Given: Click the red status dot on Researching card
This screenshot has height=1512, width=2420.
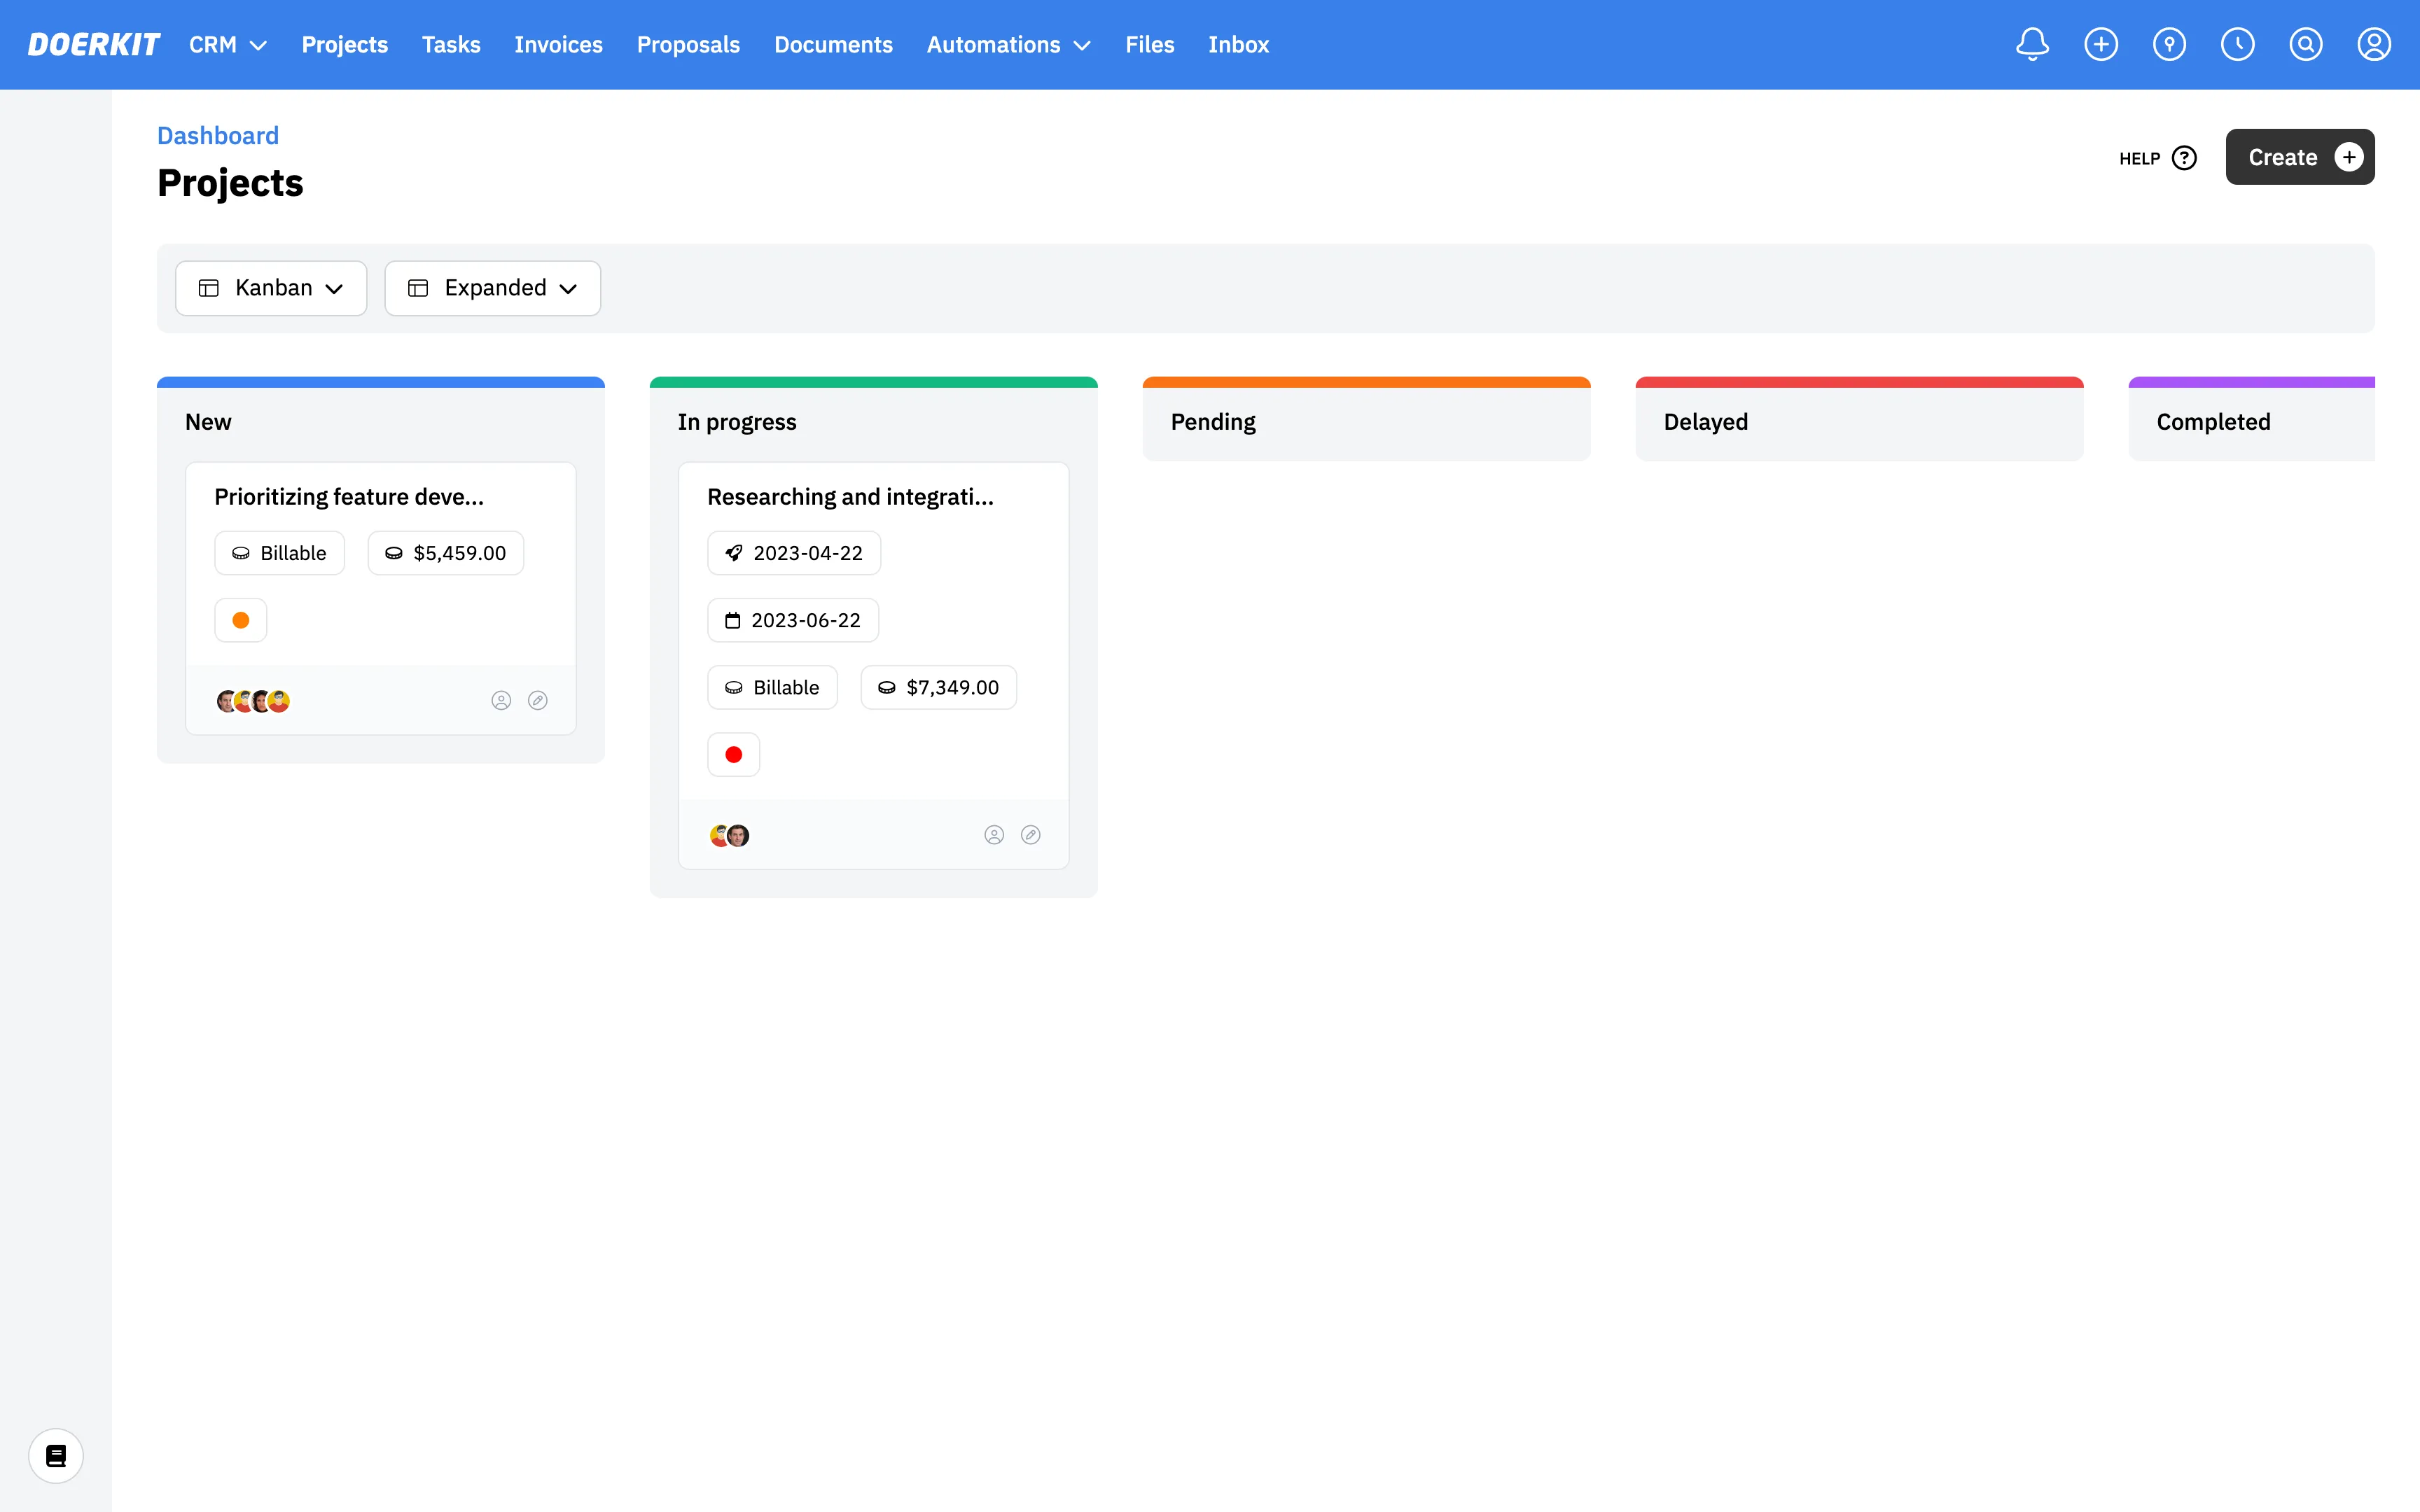Looking at the screenshot, I should point(733,754).
